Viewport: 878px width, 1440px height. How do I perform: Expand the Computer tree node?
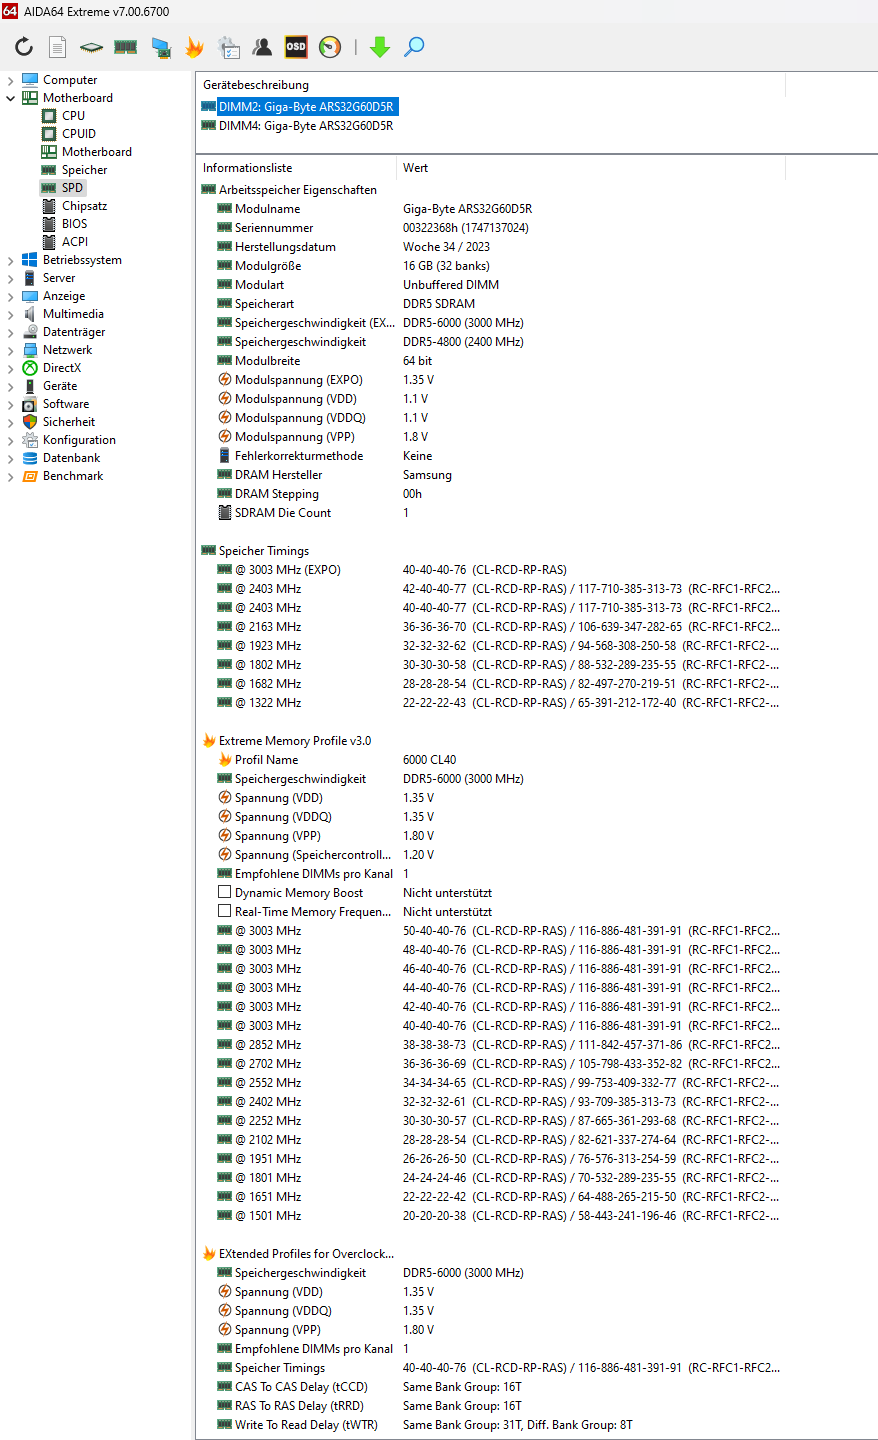point(11,80)
